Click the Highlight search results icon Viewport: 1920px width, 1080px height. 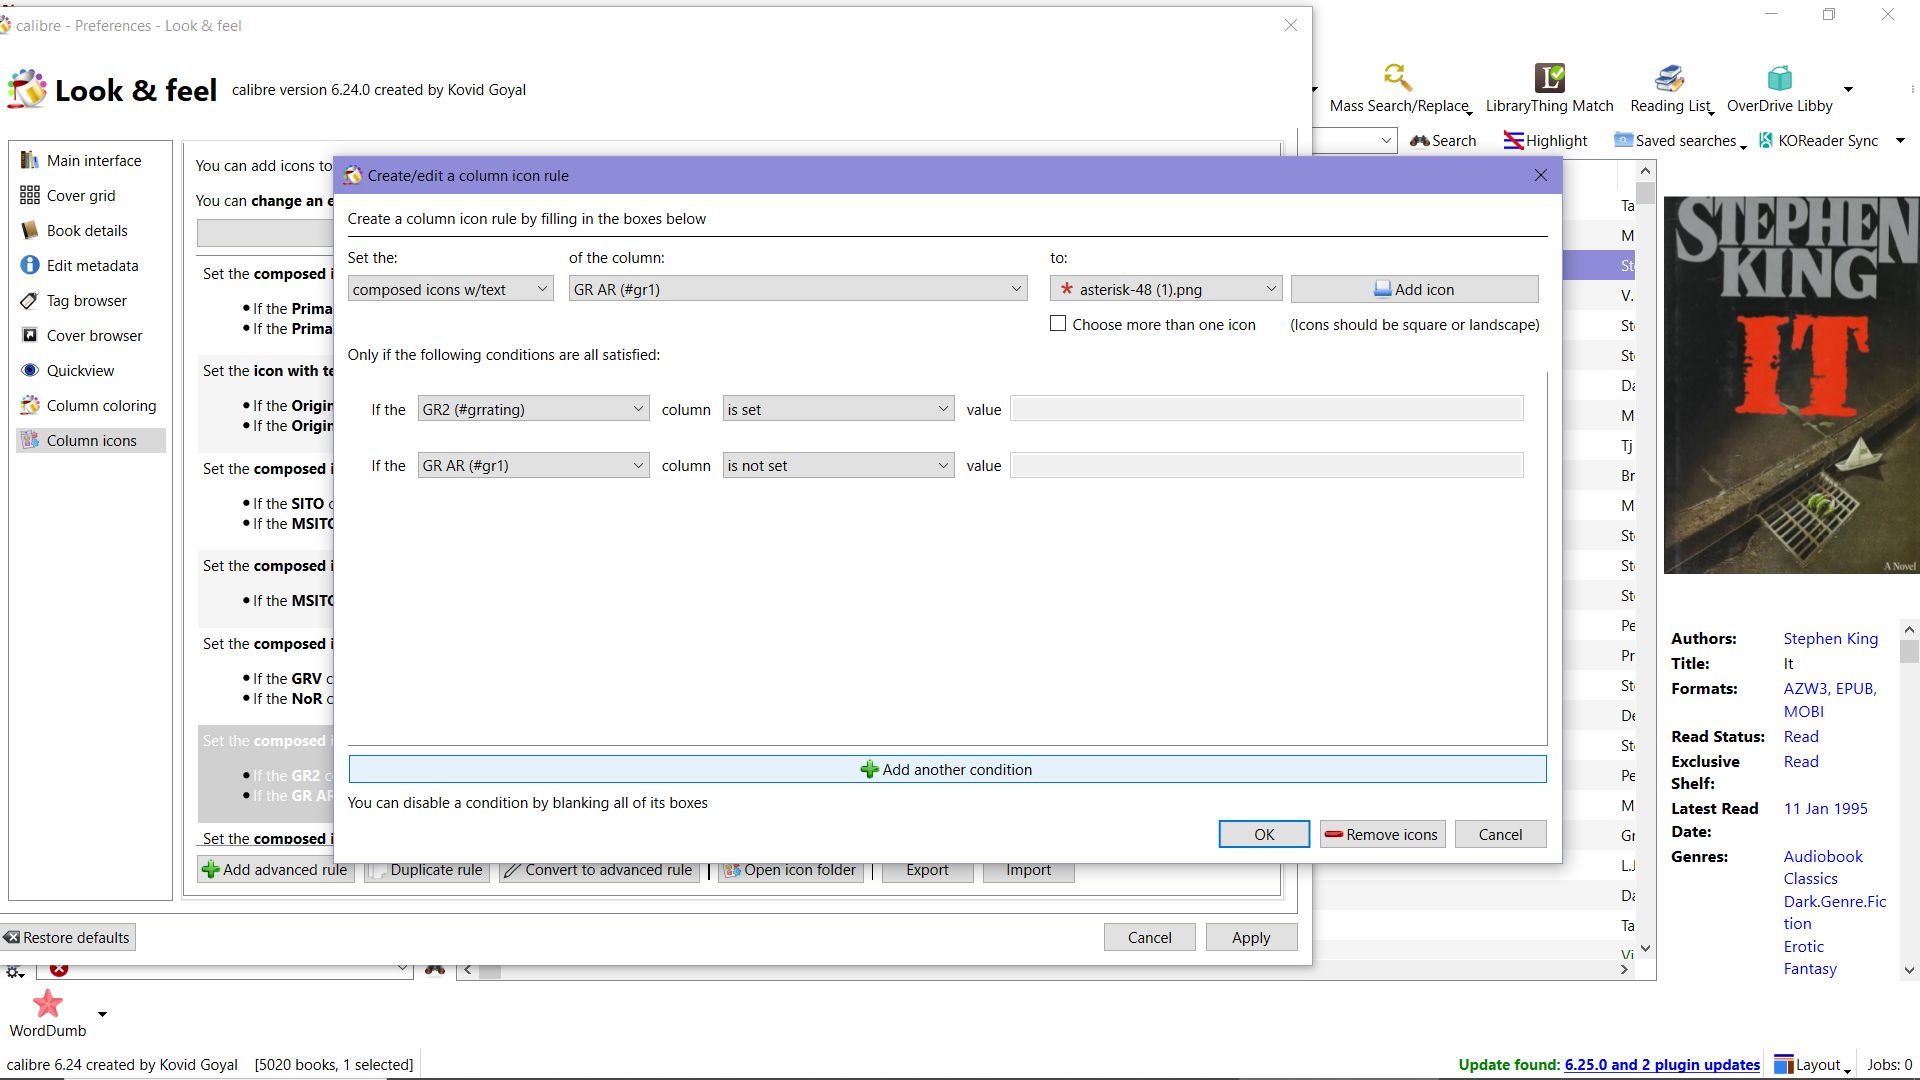pos(1513,141)
